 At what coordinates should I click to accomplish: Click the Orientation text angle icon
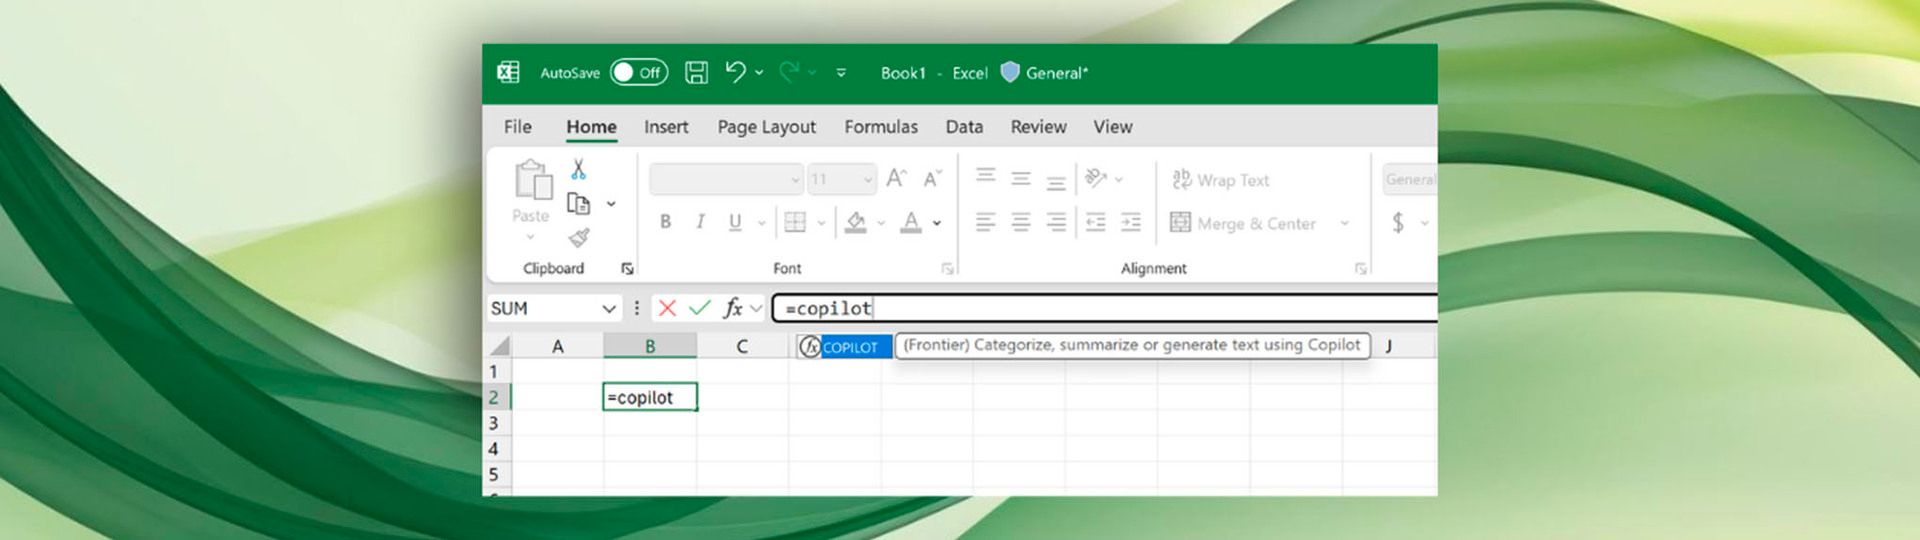click(1096, 178)
